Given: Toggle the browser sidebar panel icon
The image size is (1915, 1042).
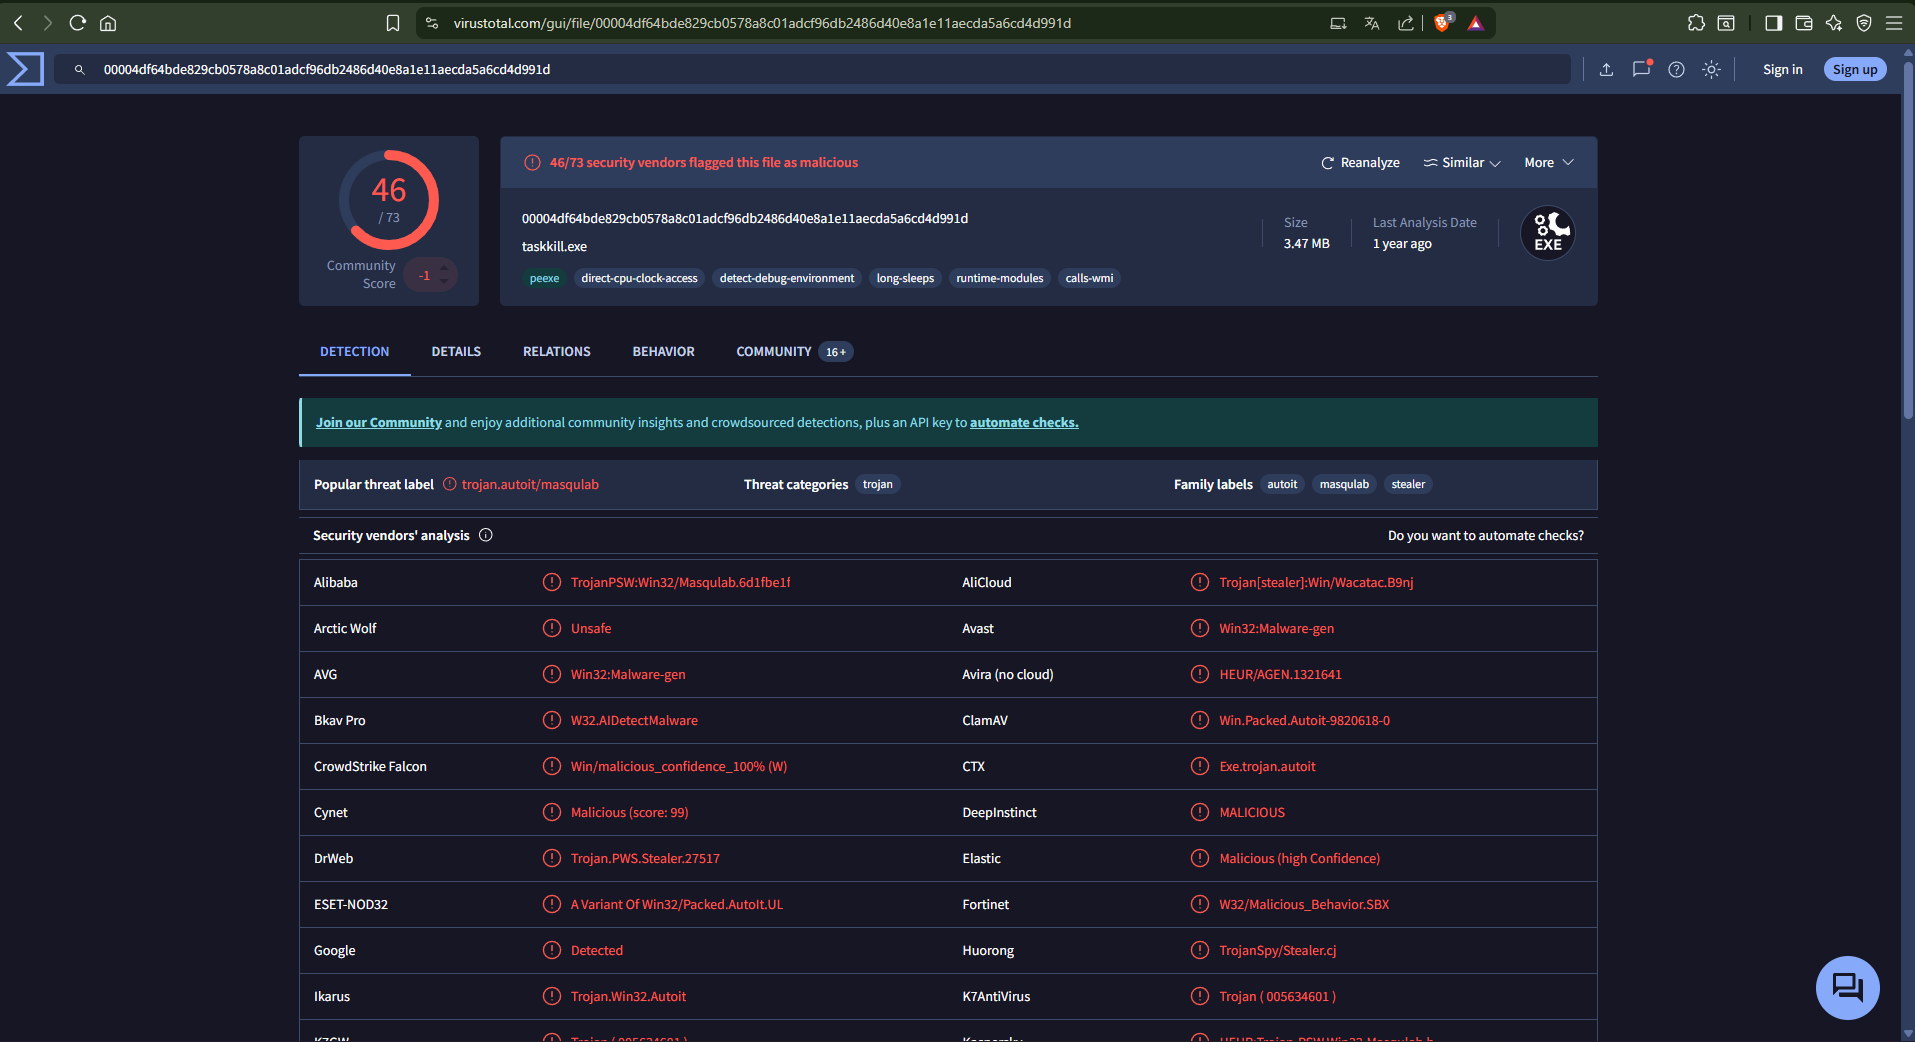Looking at the screenshot, I should tap(1773, 22).
